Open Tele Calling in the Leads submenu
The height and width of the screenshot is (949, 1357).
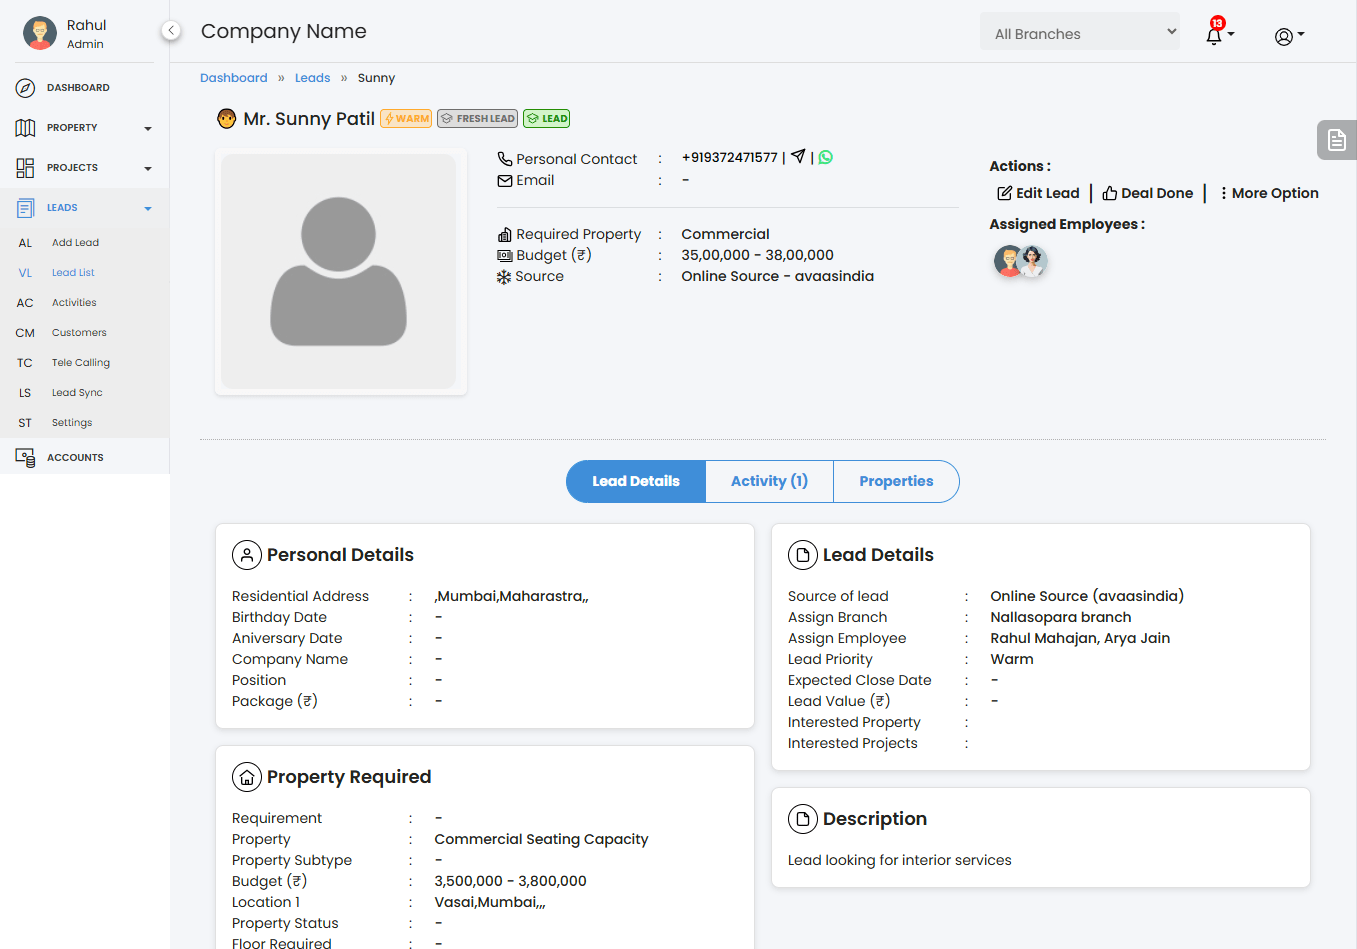(x=81, y=363)
